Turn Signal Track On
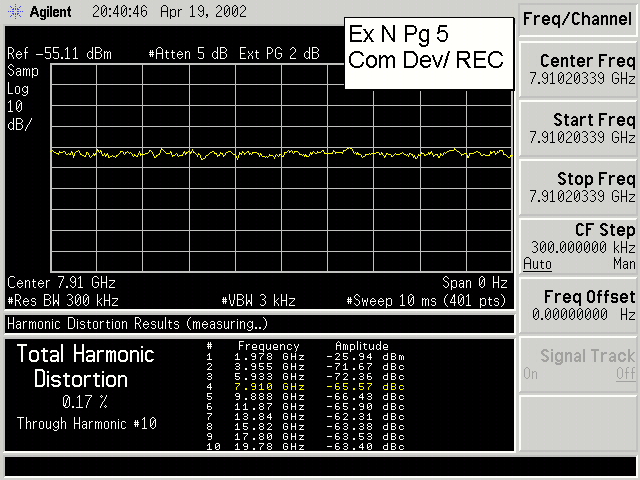Screen dimensions: 640x480 click(x=531, y=373)
